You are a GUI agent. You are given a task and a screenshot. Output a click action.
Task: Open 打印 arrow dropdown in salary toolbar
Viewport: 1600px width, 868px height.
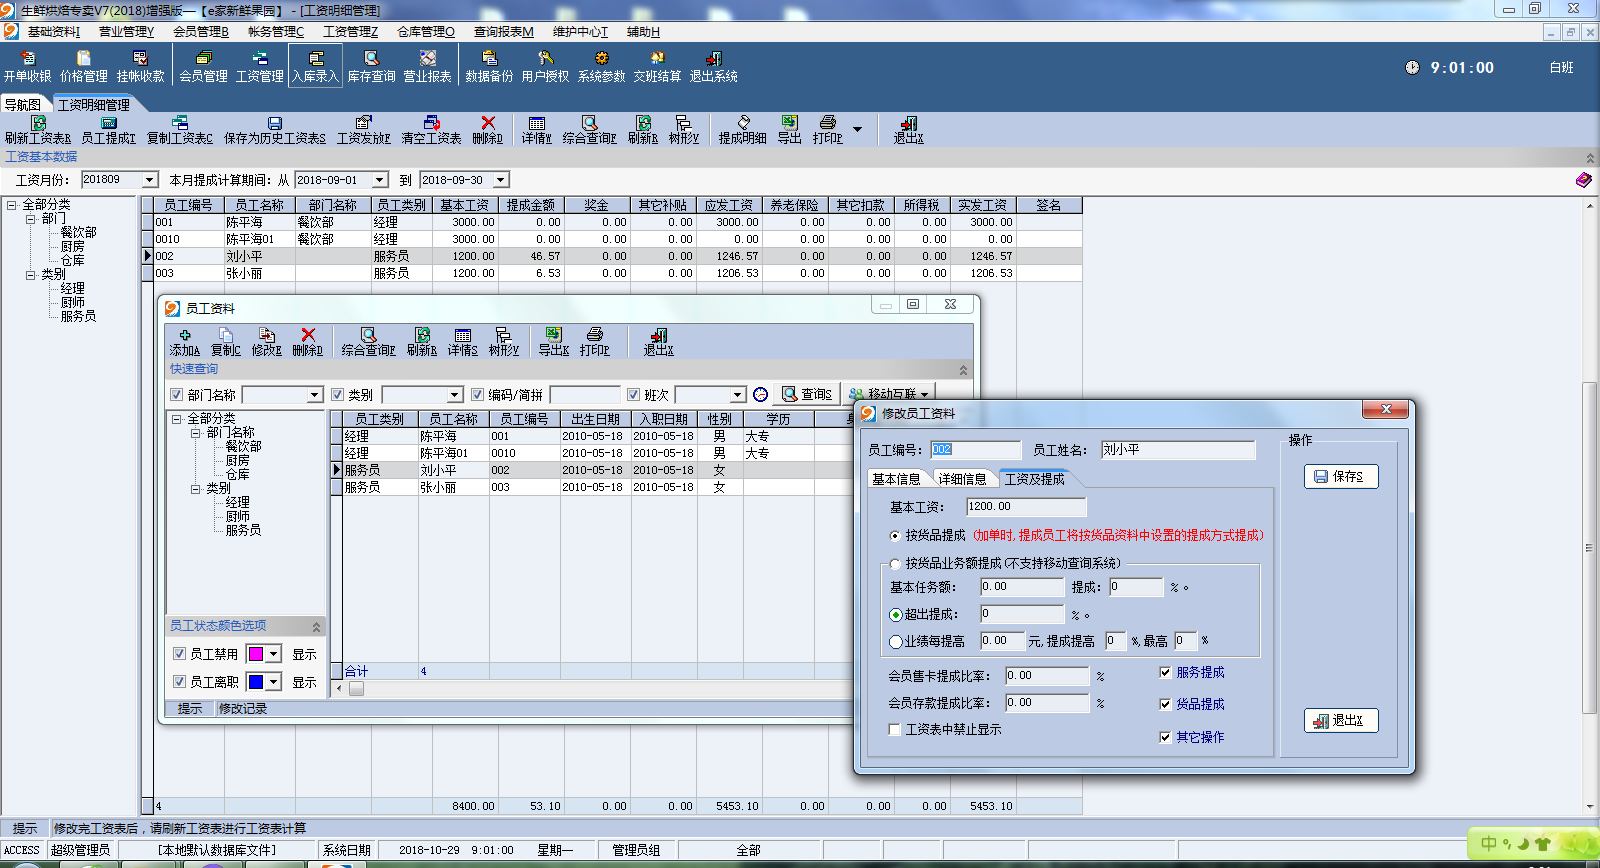(x=857, y=130)
